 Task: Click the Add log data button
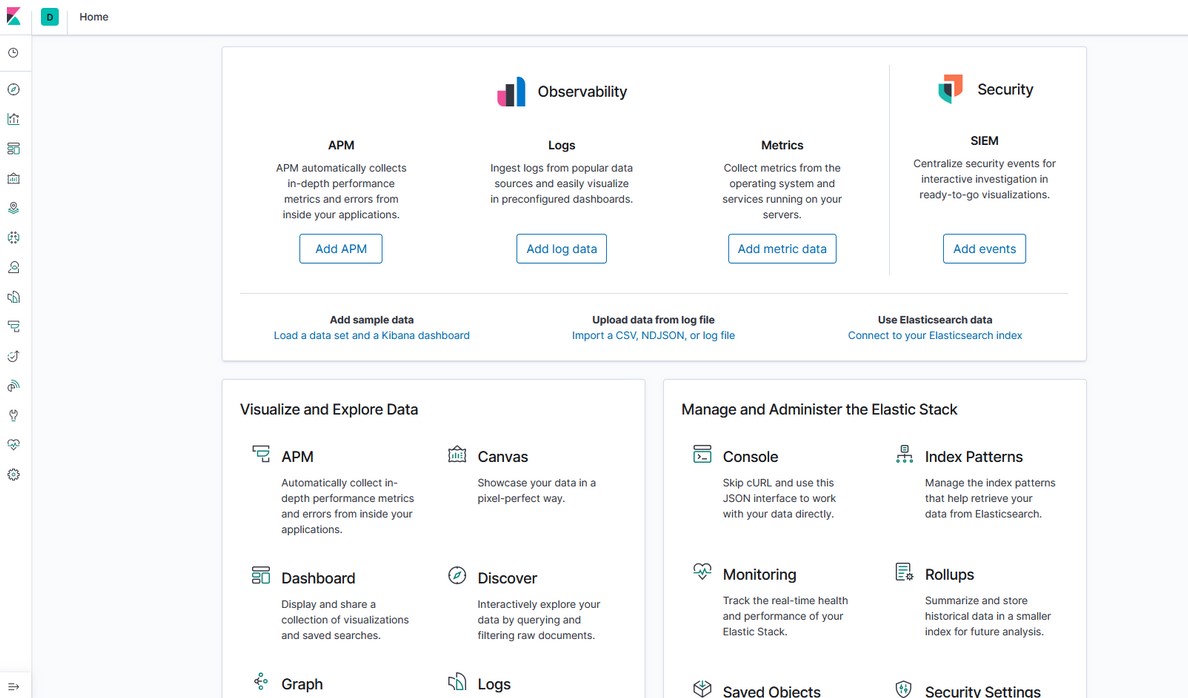pyautogui.click(x=561, y=249)
